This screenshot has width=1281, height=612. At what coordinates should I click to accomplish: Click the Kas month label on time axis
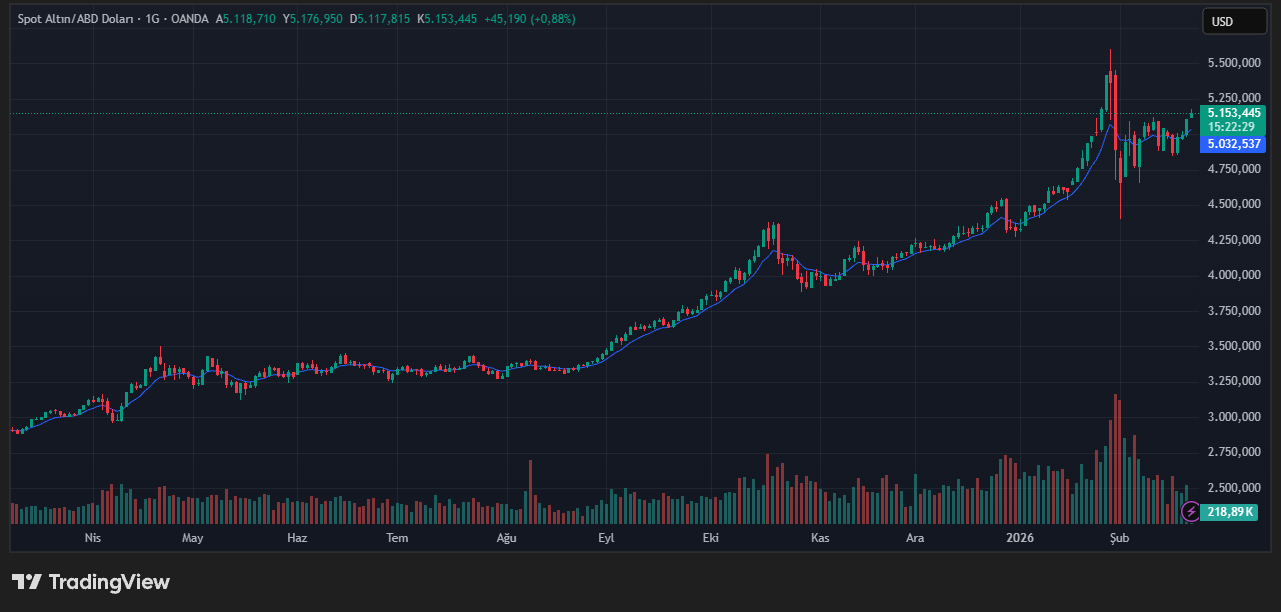tap(820, 538)
